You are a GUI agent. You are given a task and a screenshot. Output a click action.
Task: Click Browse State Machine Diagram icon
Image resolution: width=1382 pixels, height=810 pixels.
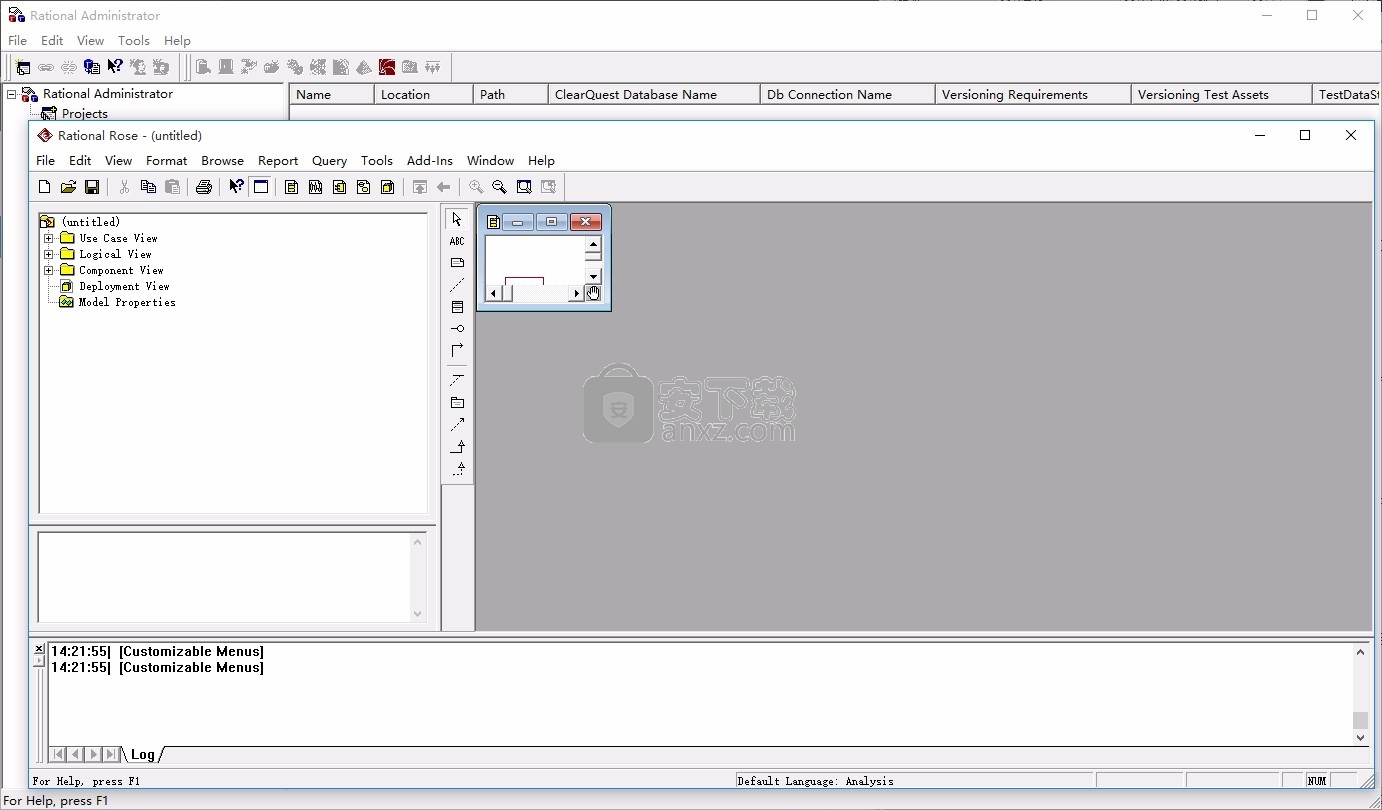[364, 187]
